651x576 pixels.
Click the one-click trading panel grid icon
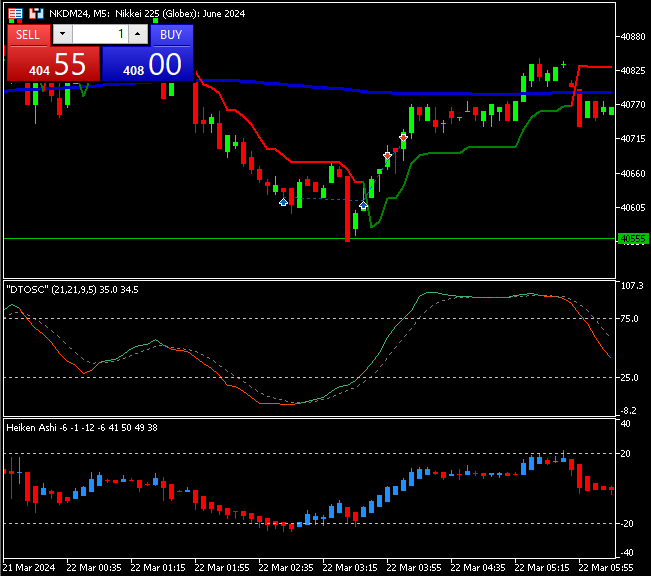click(x=15, y=14)
